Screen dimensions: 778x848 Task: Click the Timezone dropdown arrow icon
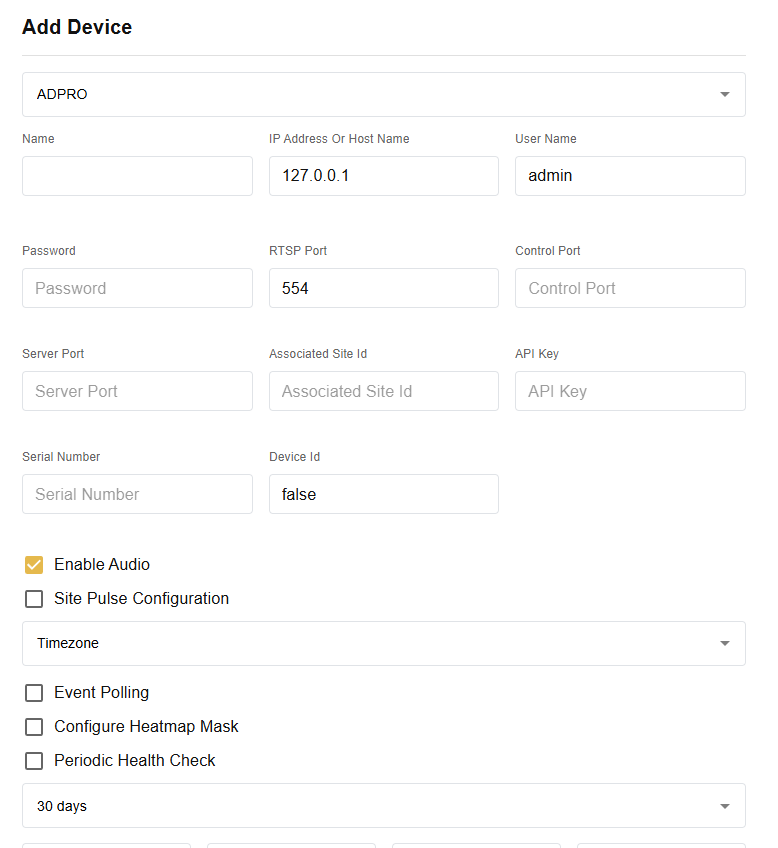724,643
